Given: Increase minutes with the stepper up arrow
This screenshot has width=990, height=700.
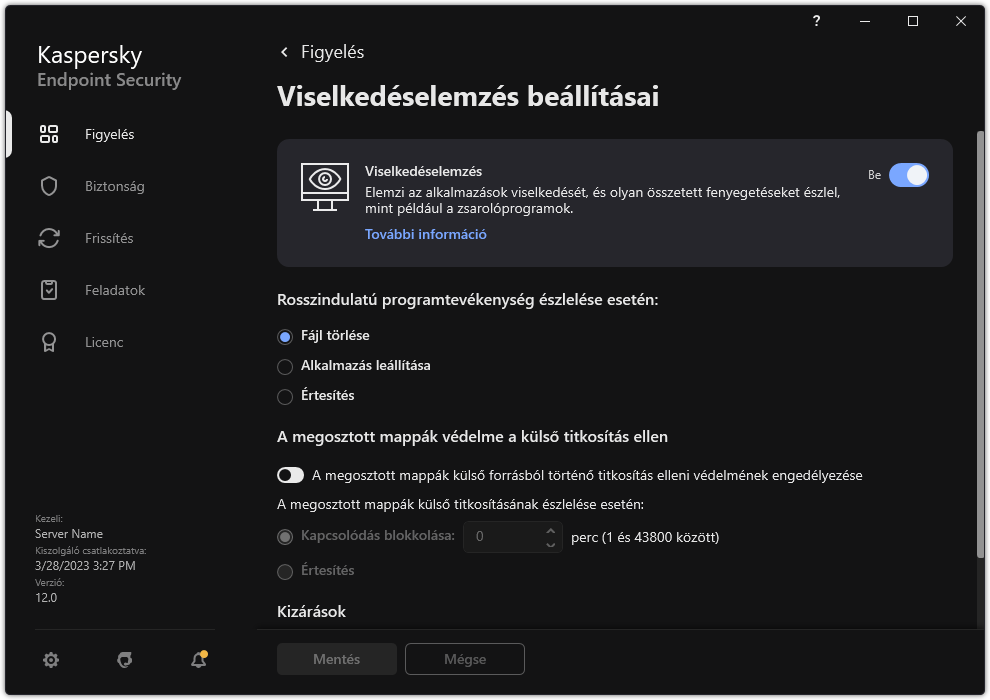Looking at the screenshot, I should (550, 531).
